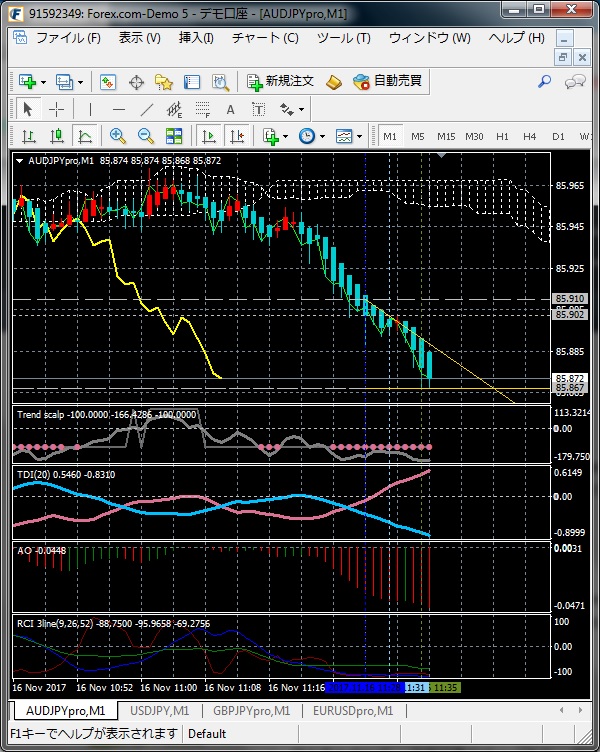Click the add indicators icon
Screen dimensions: 600x752
271,137
